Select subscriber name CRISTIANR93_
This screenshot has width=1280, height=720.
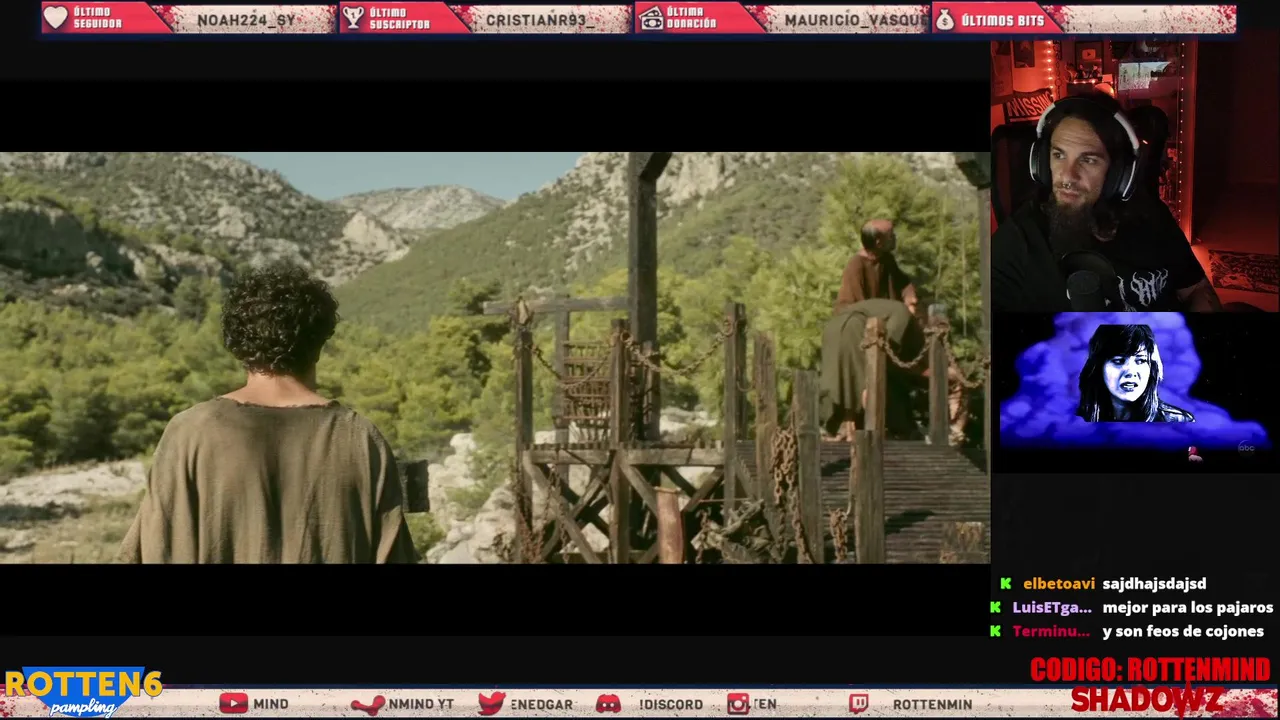tap(540, 20)
